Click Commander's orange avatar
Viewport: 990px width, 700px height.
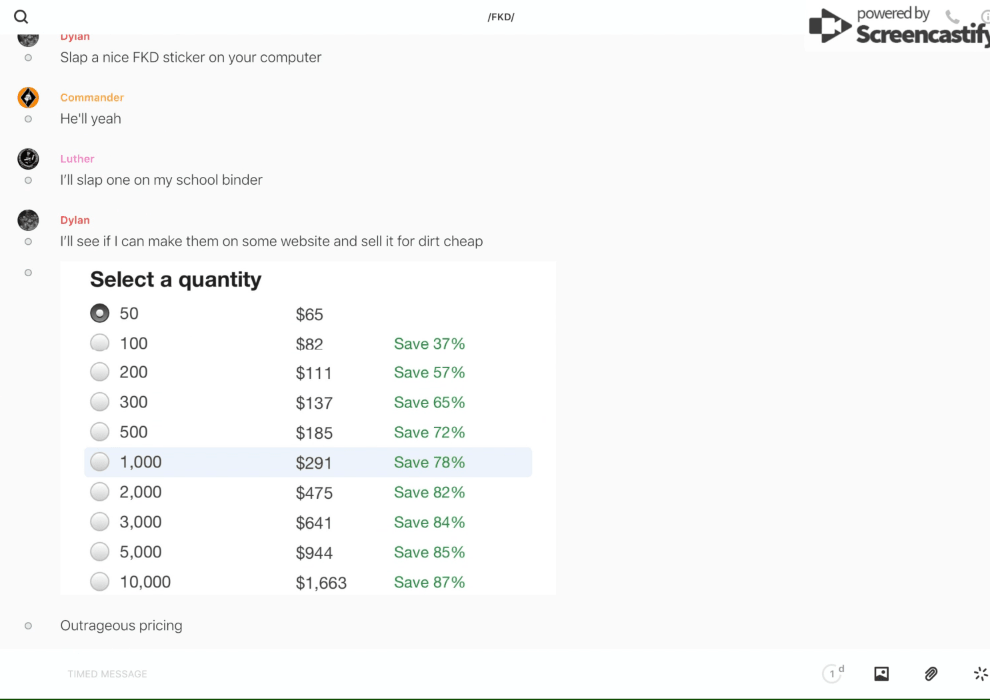(x=28, y=98)
